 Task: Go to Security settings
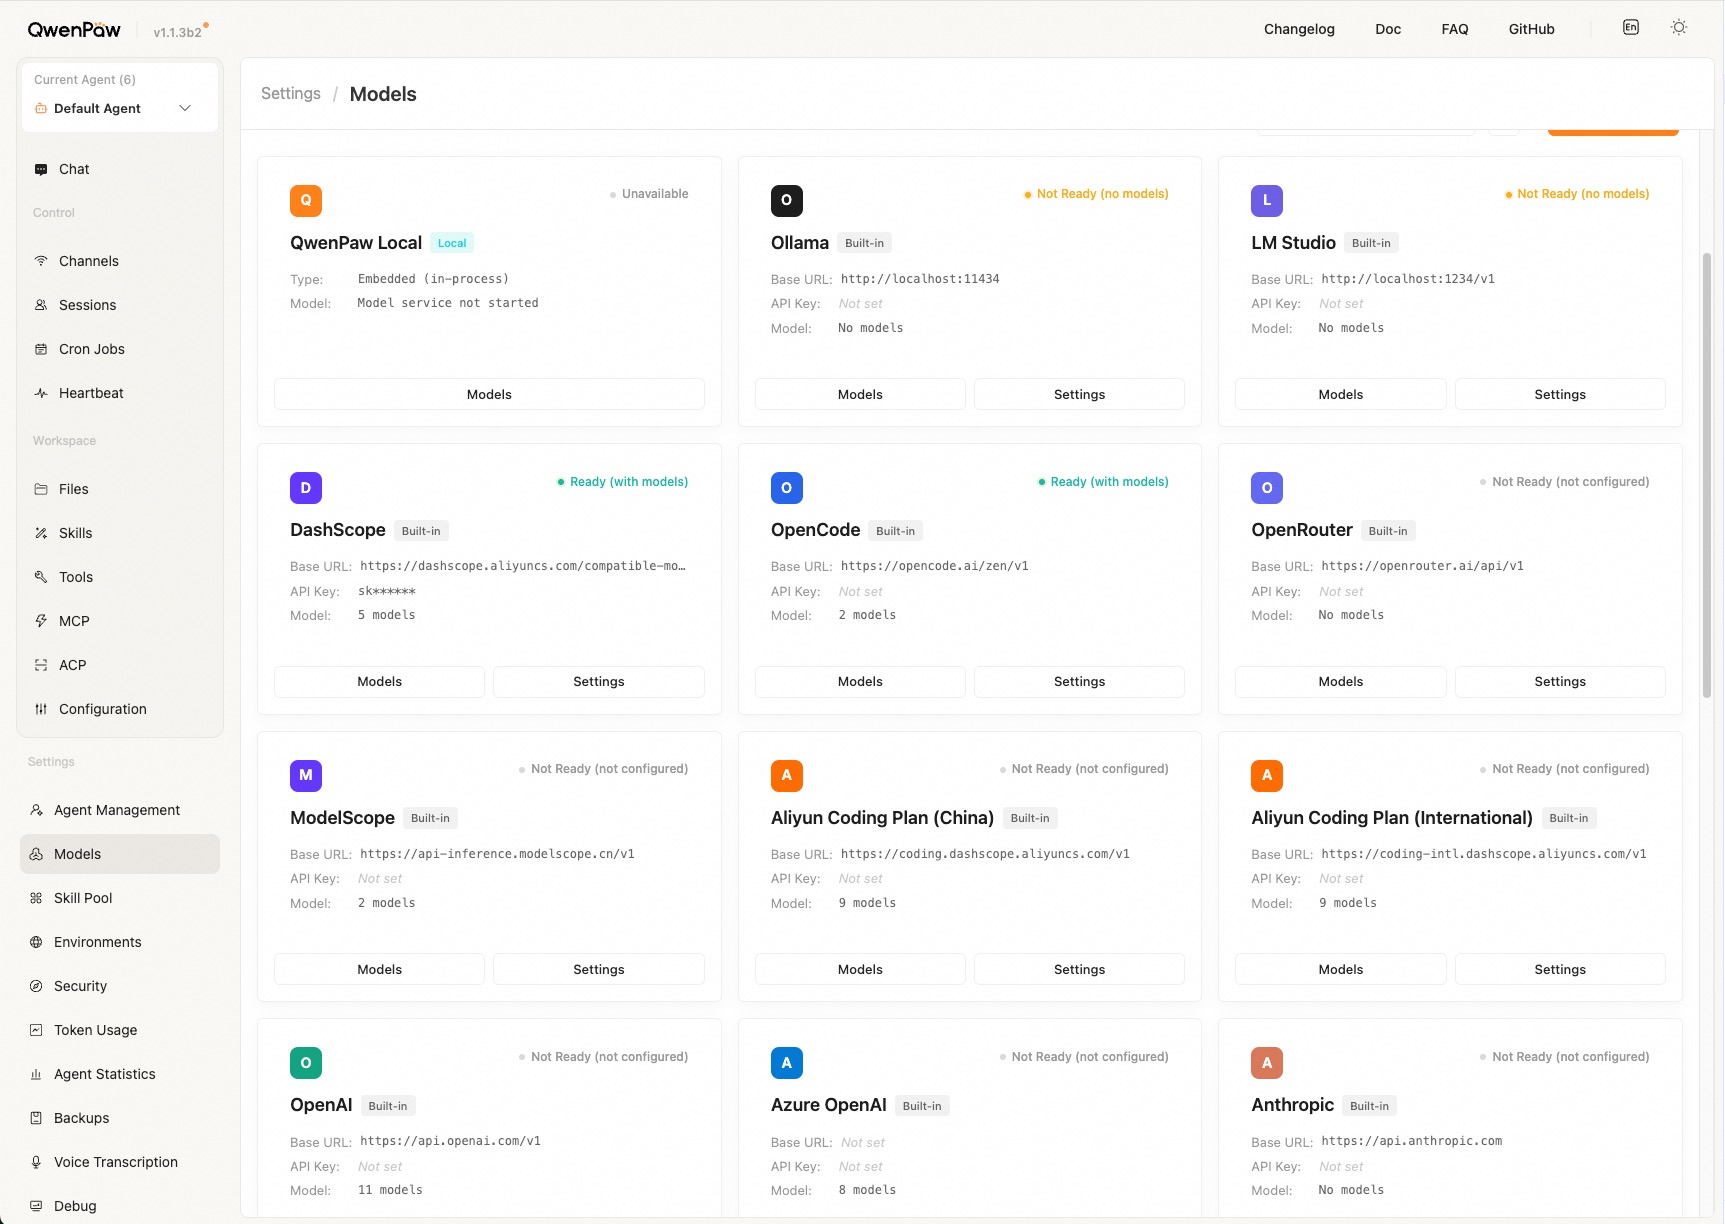(x=120, y=986)
